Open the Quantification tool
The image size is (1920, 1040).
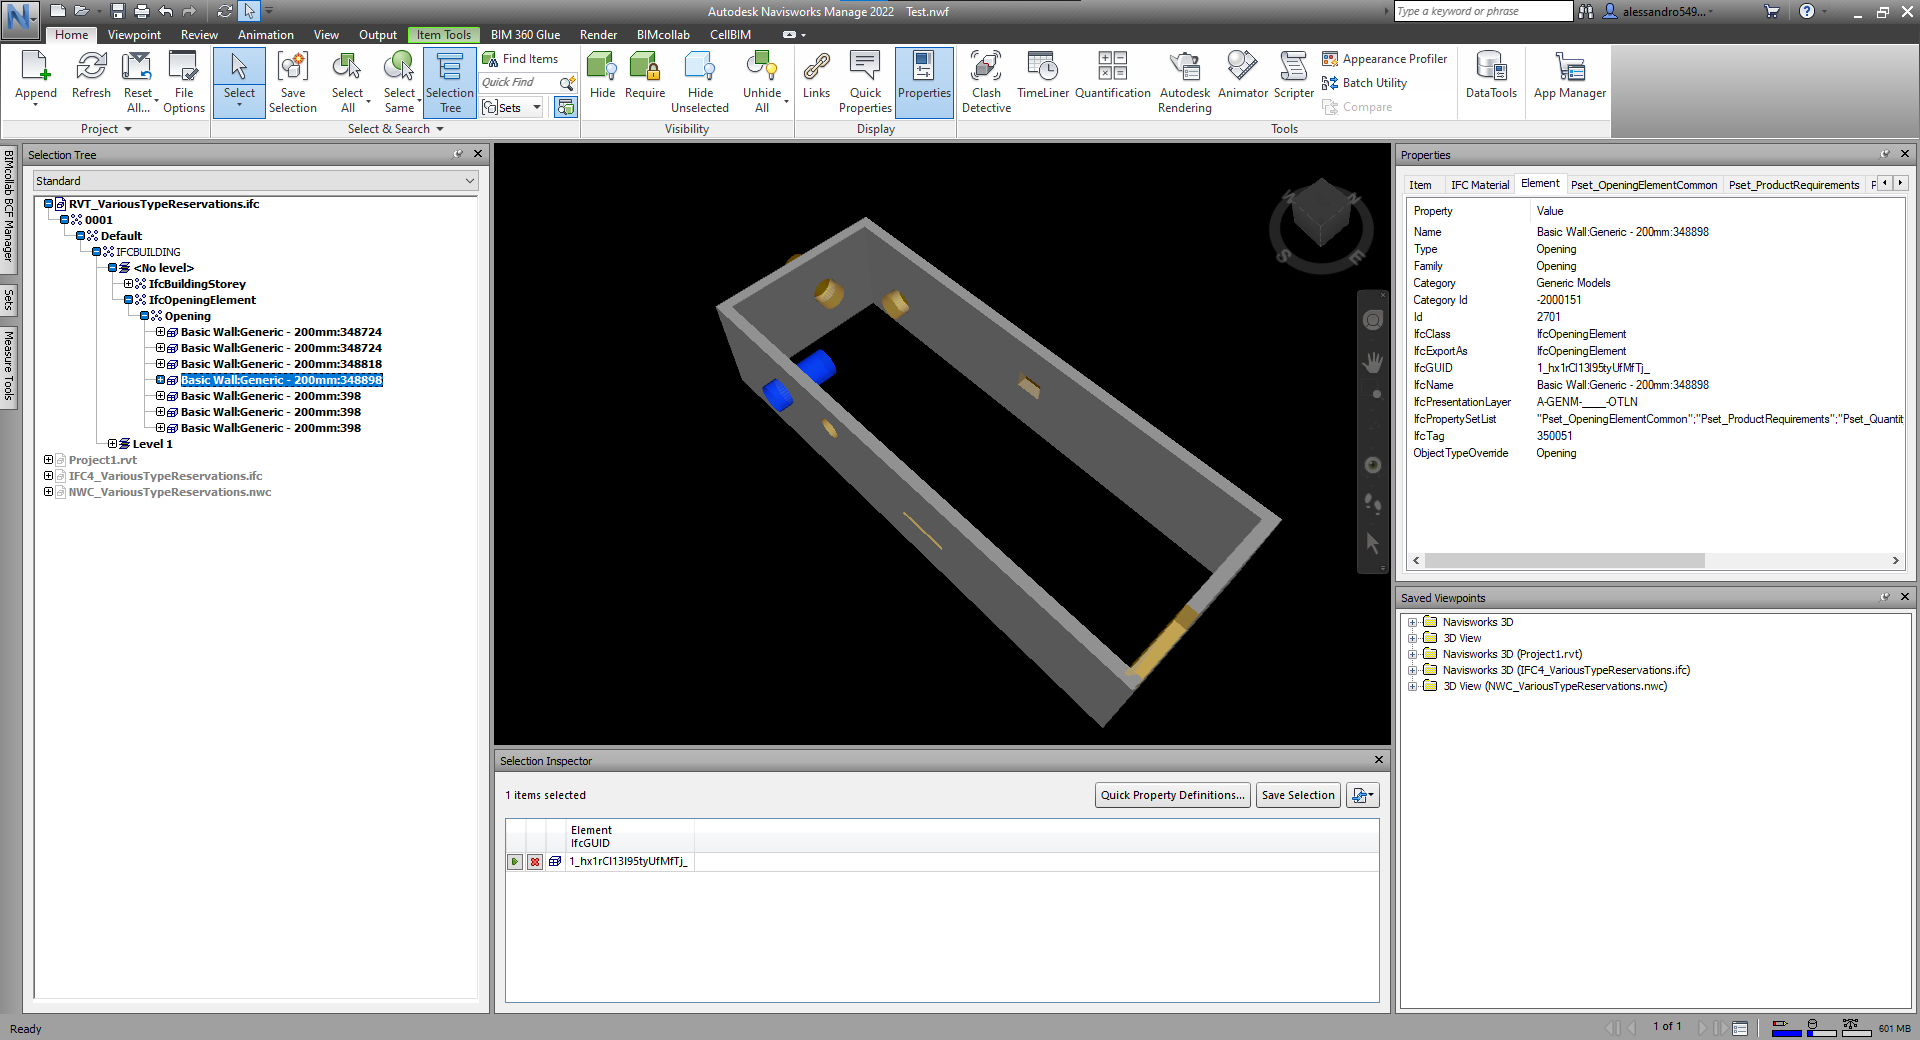click(x=1113, y=76)
